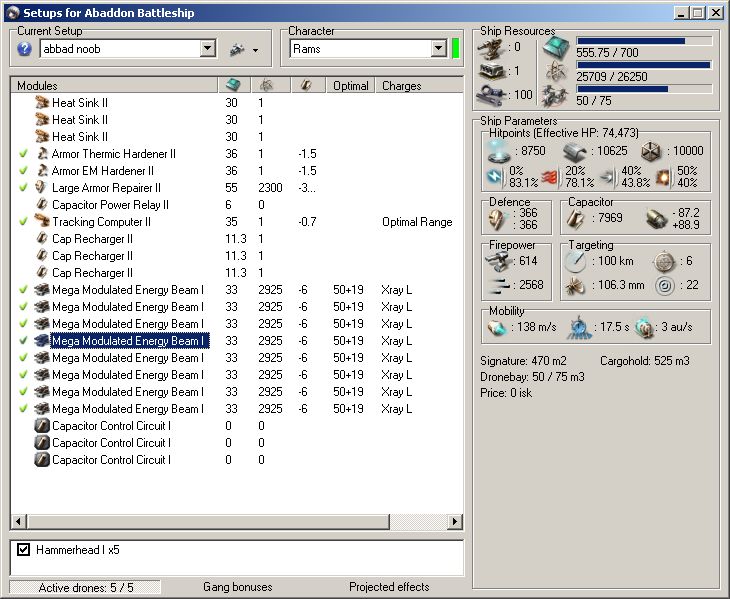Sort by the Modules column header
This screenshot has width=730, height=599.
114,85
